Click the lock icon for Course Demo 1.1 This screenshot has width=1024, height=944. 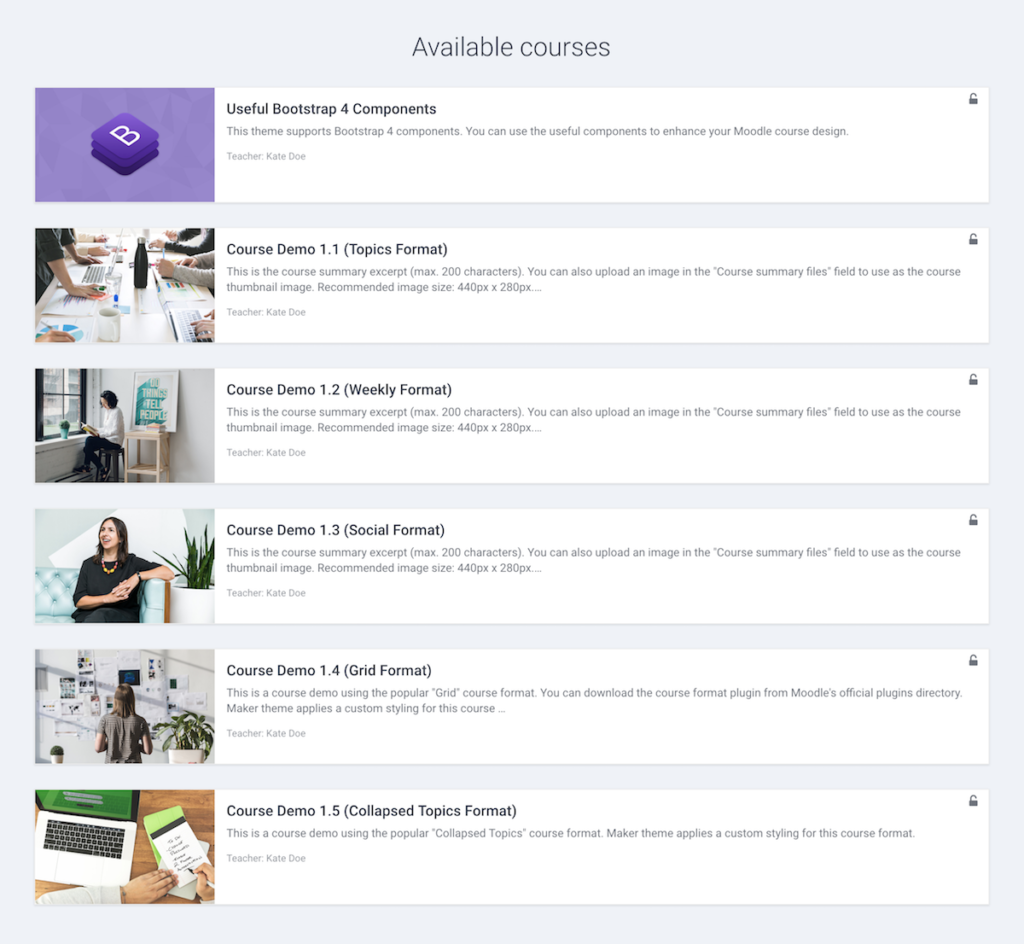(972, 239)
